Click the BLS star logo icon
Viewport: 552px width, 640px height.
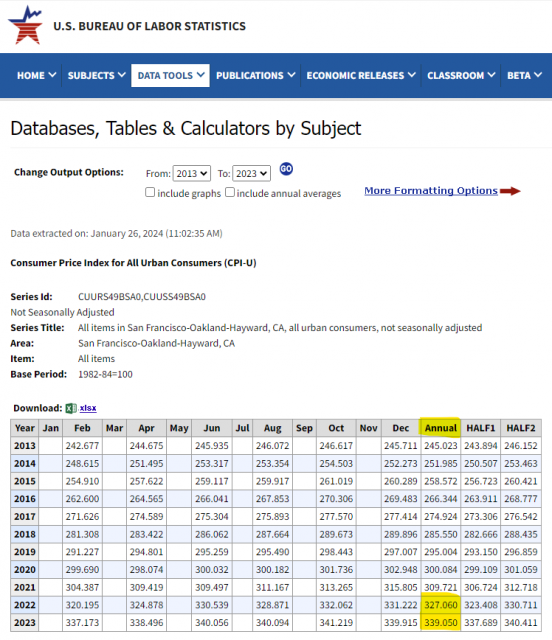[25, 25]
